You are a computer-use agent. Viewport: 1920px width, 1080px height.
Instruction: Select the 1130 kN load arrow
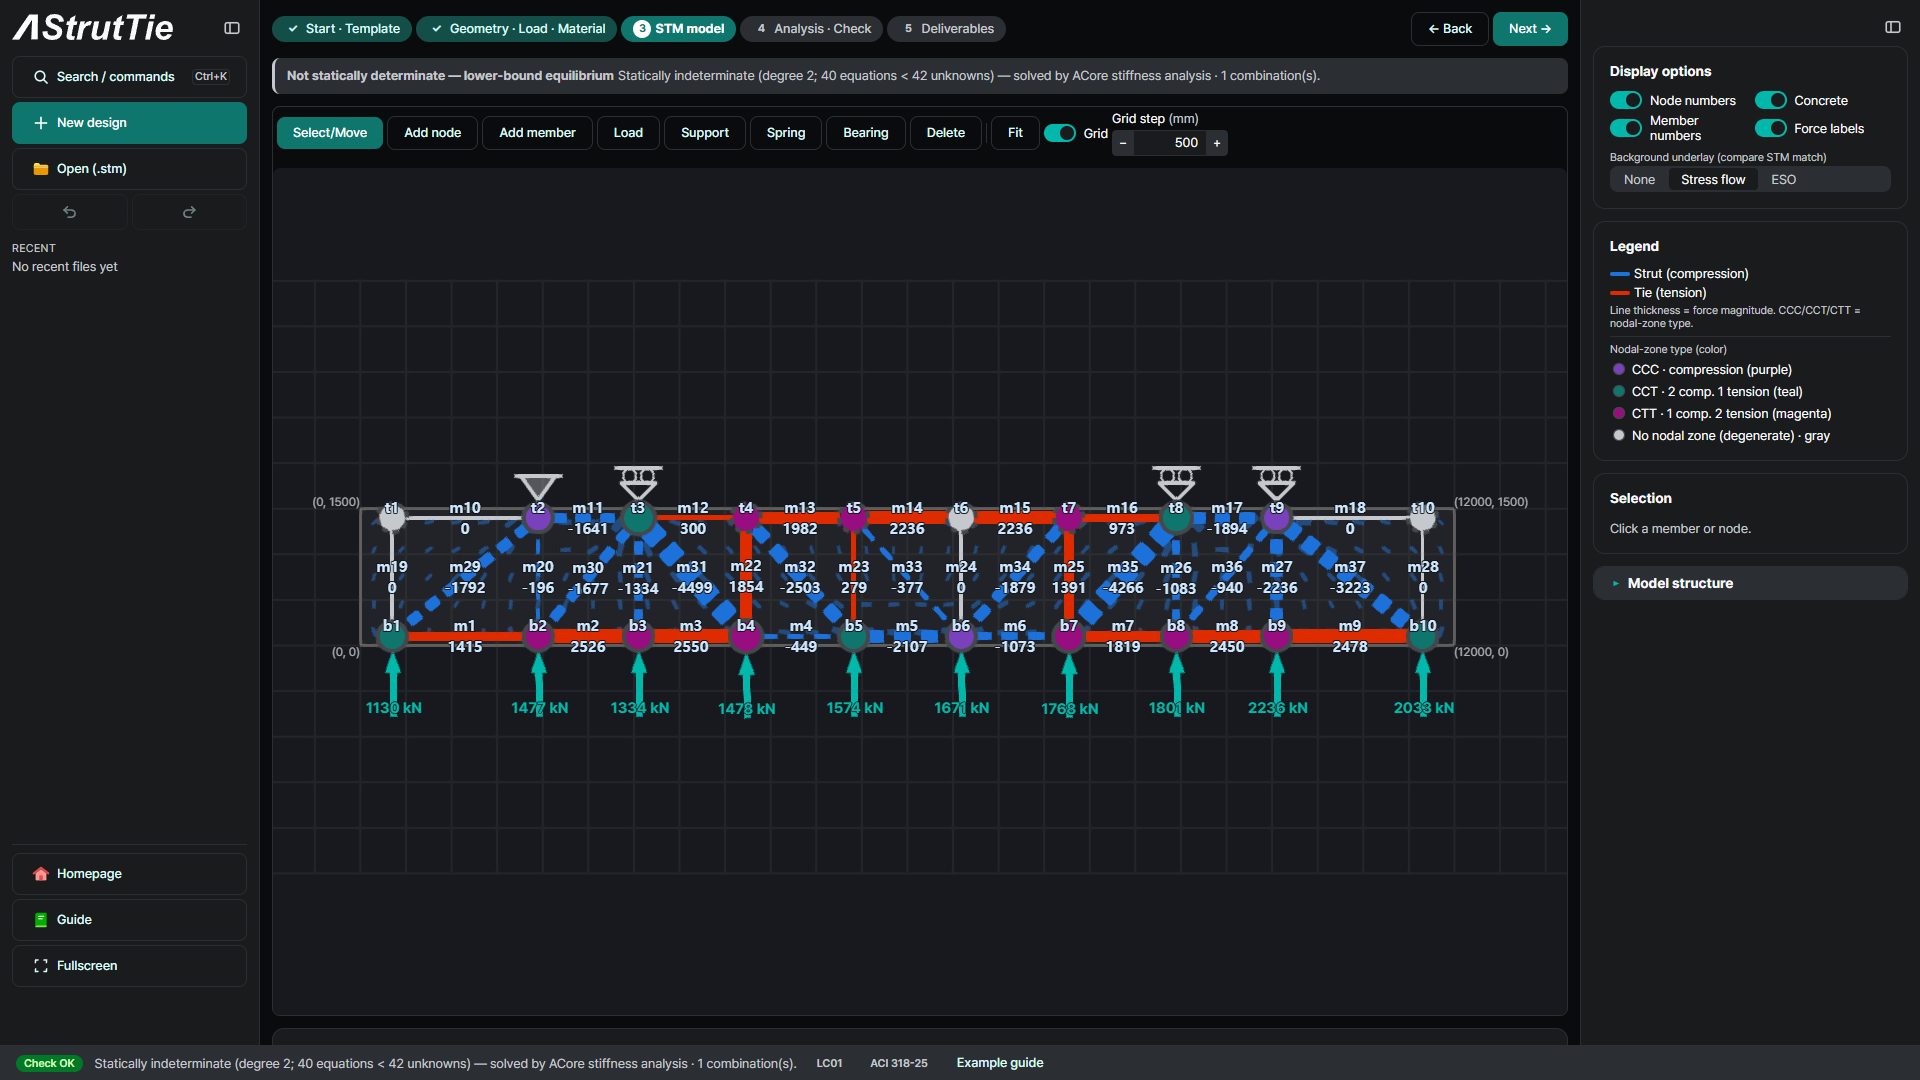point(393,683)
